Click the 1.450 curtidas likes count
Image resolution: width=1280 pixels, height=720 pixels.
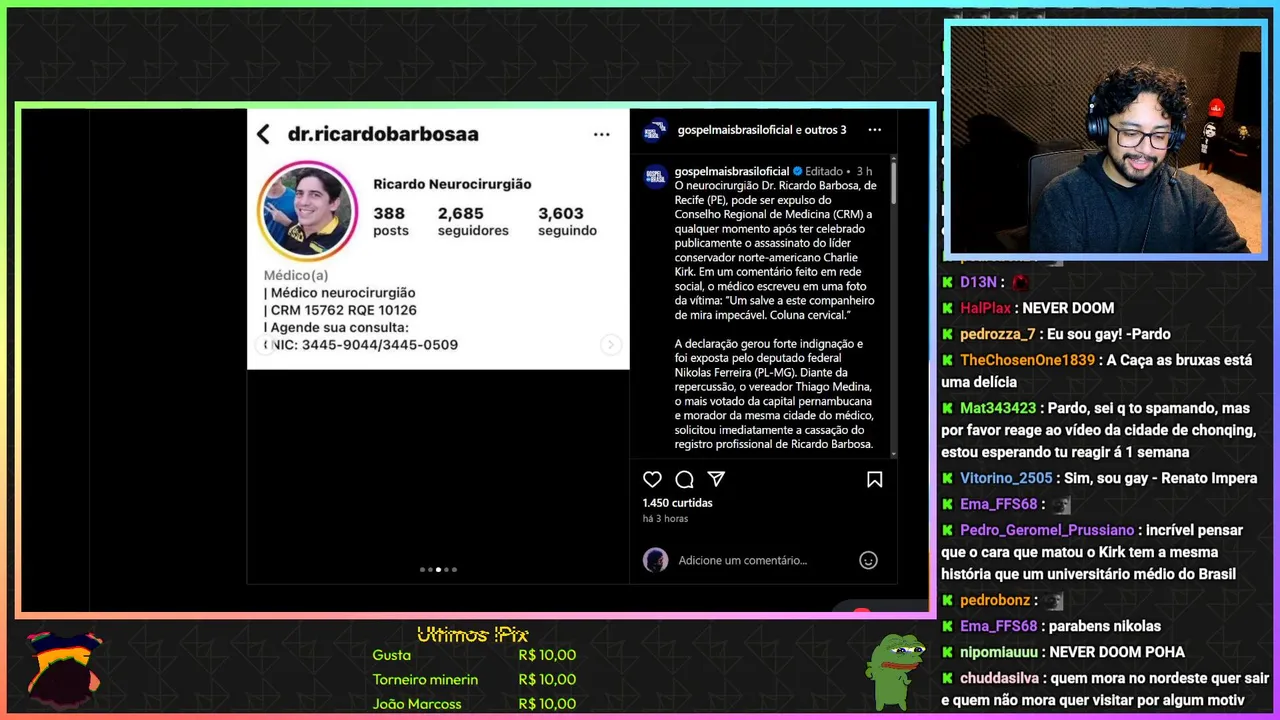[x=677, y=503]
